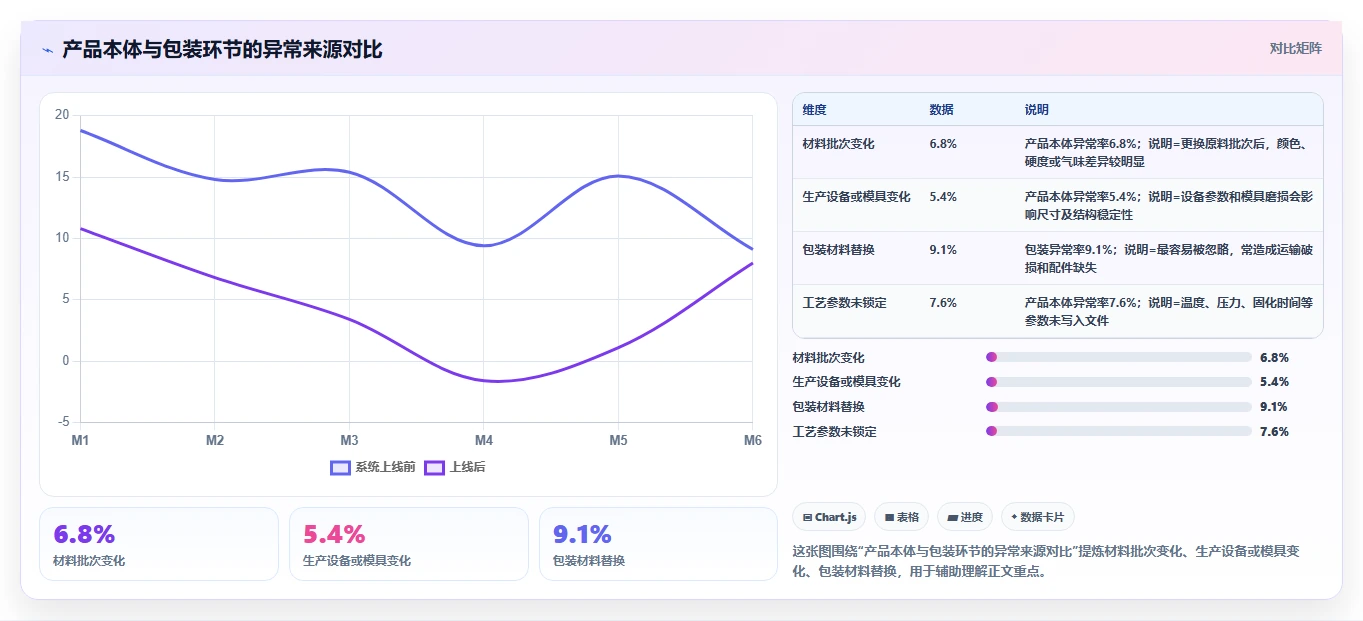The height and width of the screenshot is (621, 1363).
Task: Click the 维度 column header
Action: click(x=815, y=110)
